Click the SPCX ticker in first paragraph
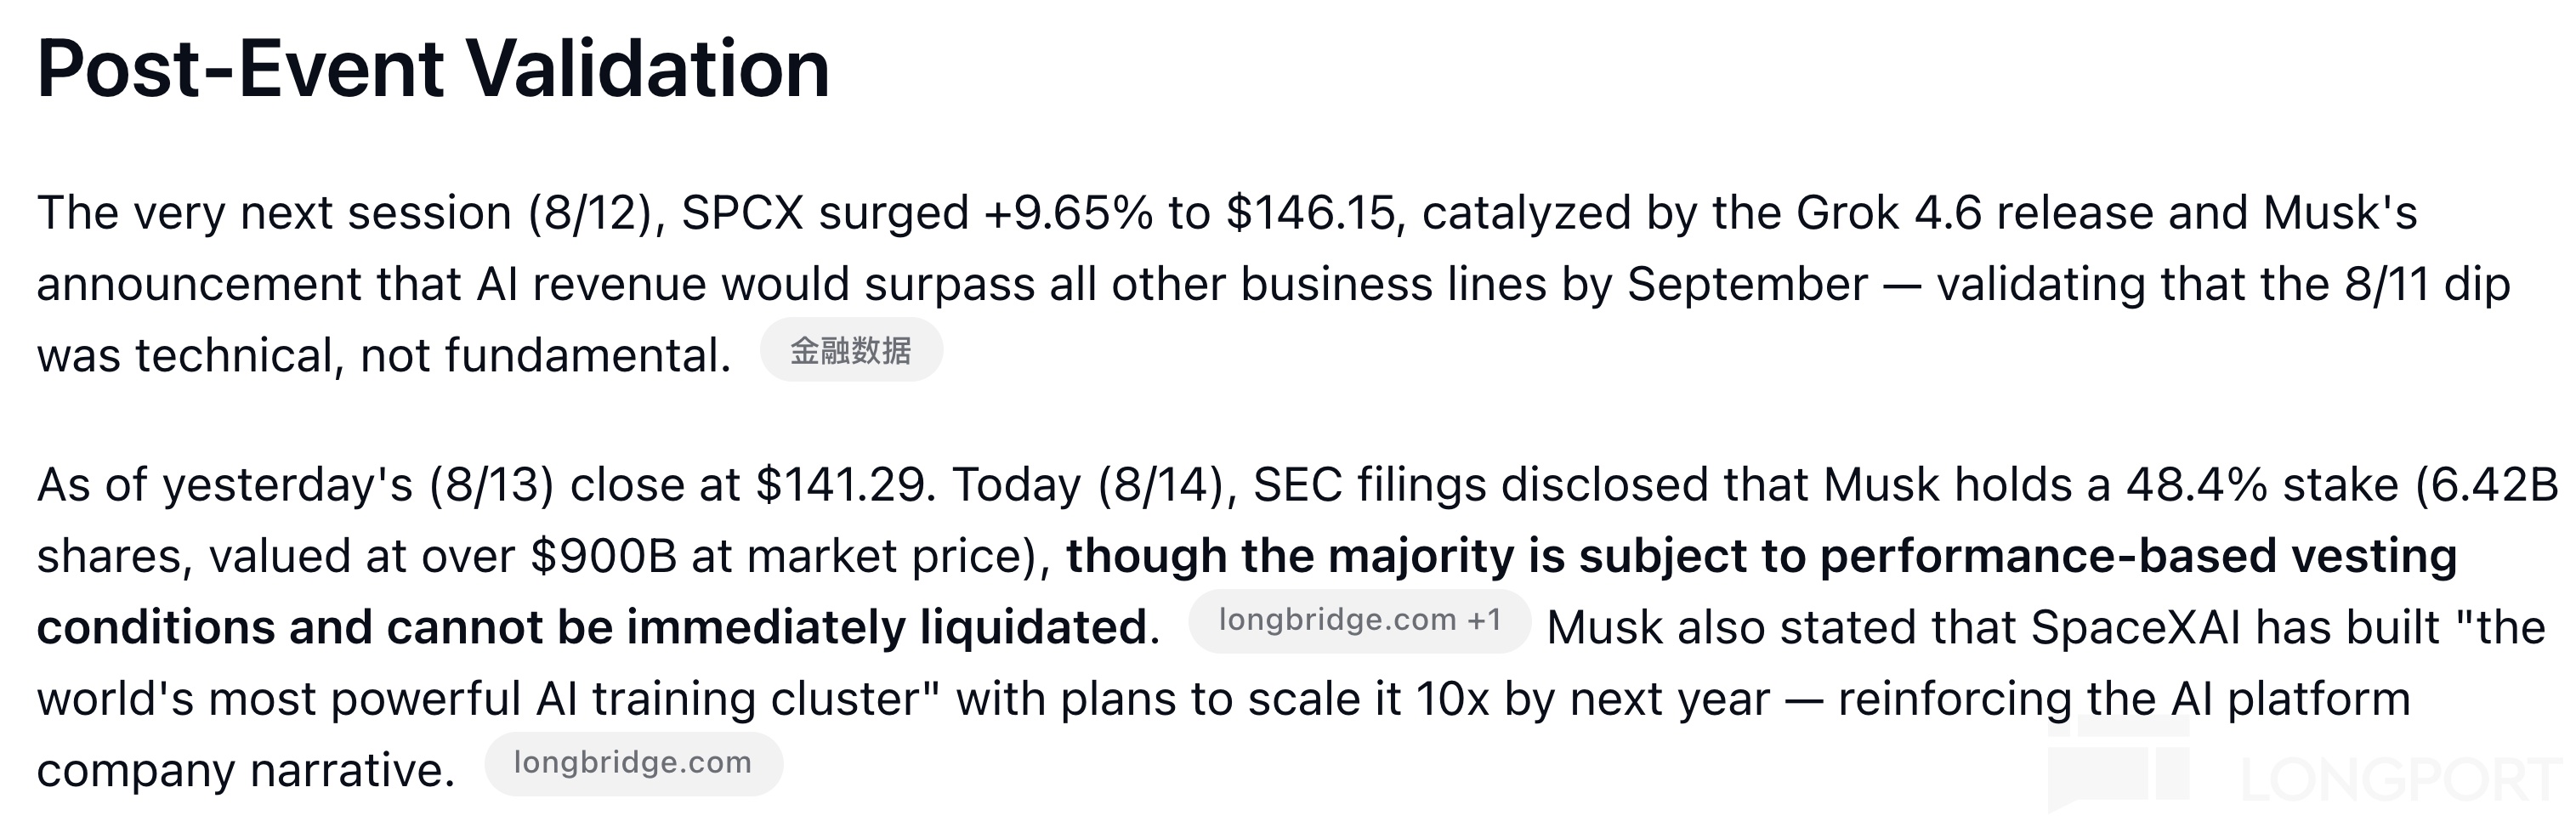The height and width of the screenshot is (827, 2576). tap(742, 213)
